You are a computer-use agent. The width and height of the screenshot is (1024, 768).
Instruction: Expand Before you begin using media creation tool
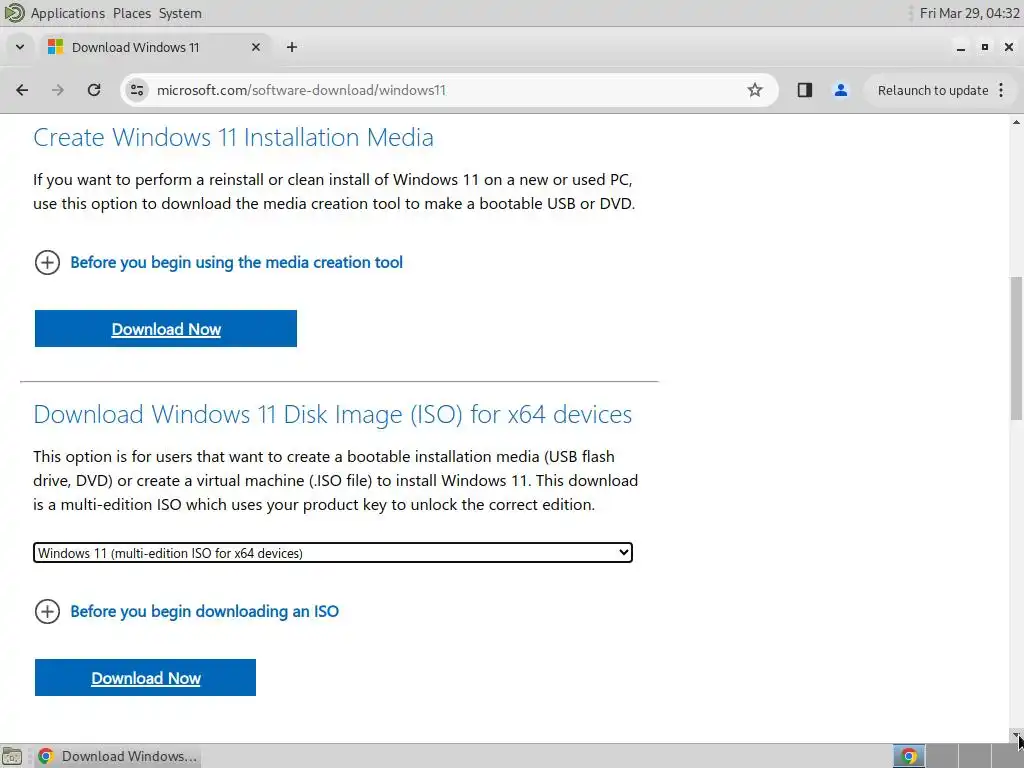[x=218, y=263]
